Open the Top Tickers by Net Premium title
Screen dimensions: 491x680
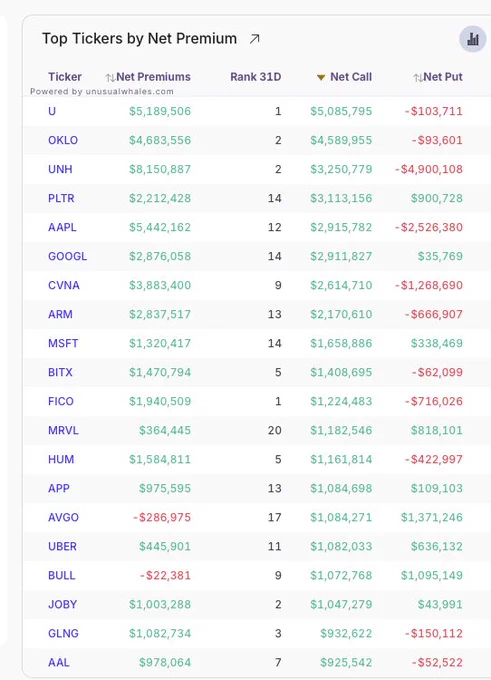139,39
